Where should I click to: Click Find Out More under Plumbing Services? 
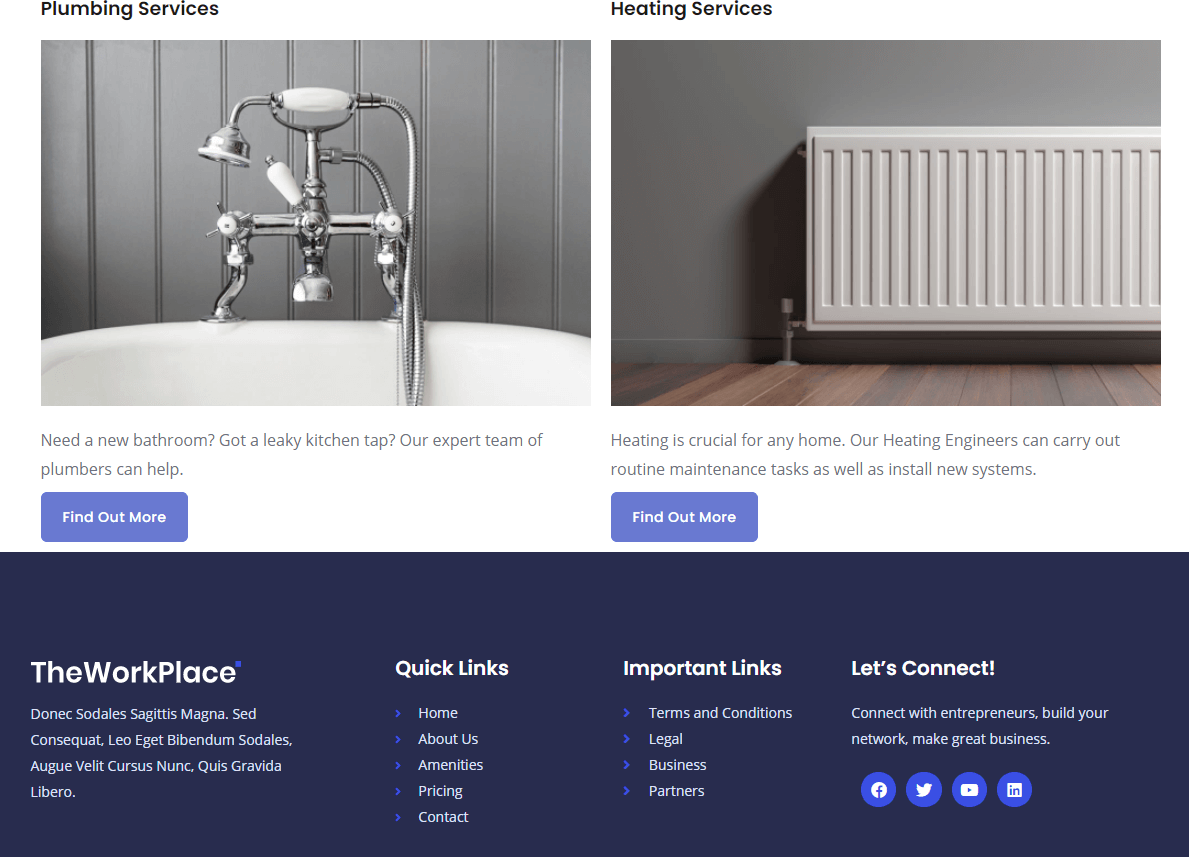coord(115,517)
